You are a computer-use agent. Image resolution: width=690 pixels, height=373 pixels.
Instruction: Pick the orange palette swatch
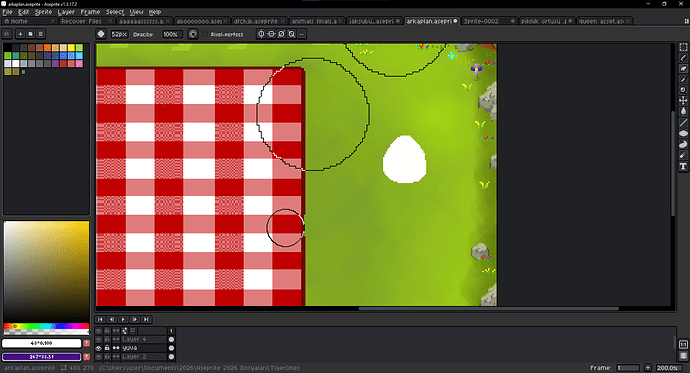pos(47,48)
